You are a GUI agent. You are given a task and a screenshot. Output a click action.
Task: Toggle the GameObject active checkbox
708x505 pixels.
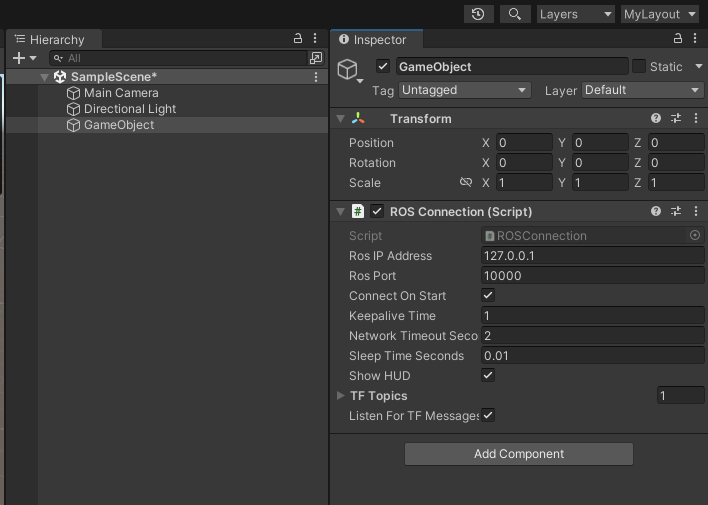pos(383,66)
